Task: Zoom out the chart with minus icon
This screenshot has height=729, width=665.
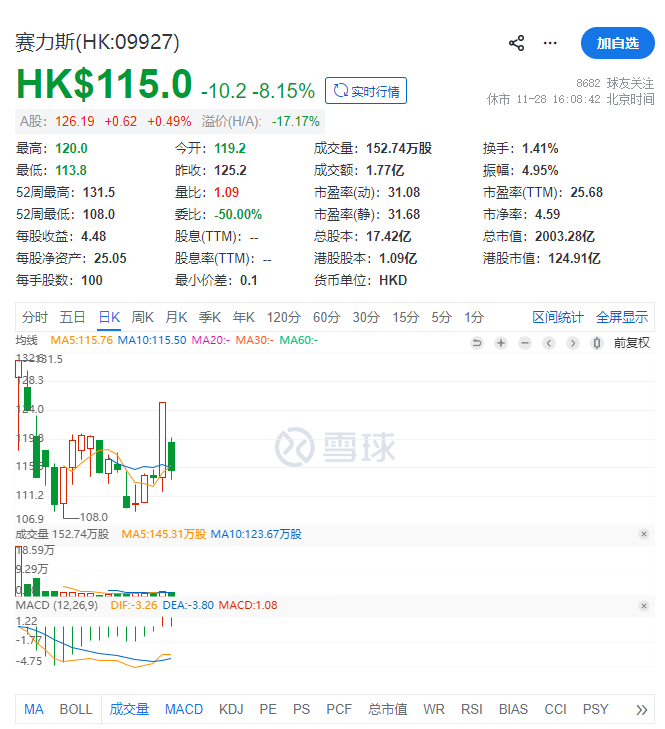Action: click(524, 343)
